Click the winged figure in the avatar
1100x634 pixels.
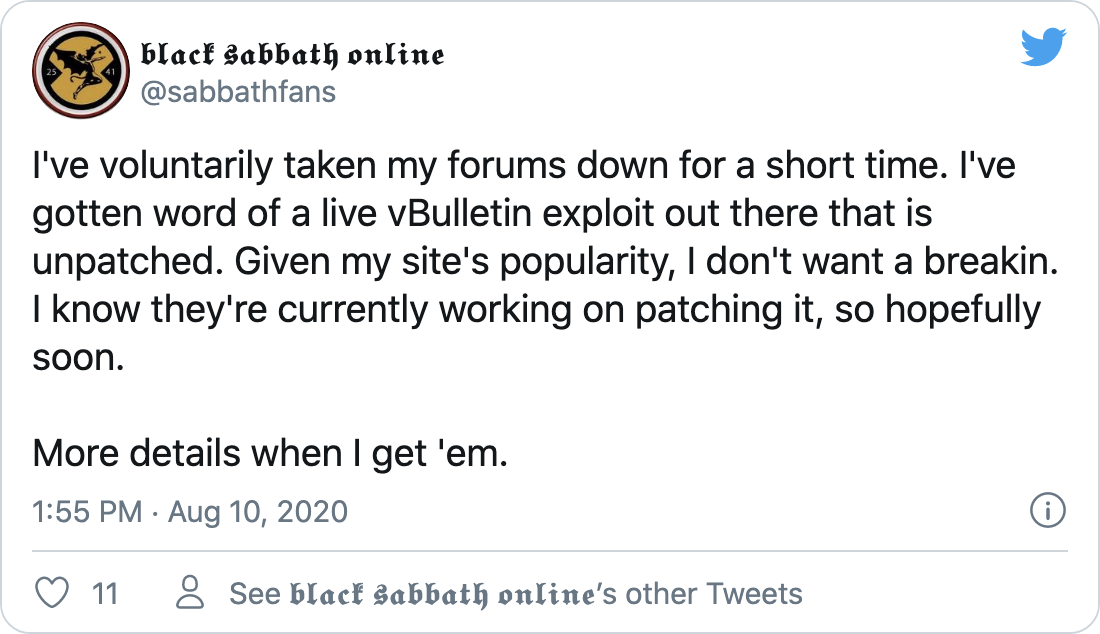click(x=79, y=69)
